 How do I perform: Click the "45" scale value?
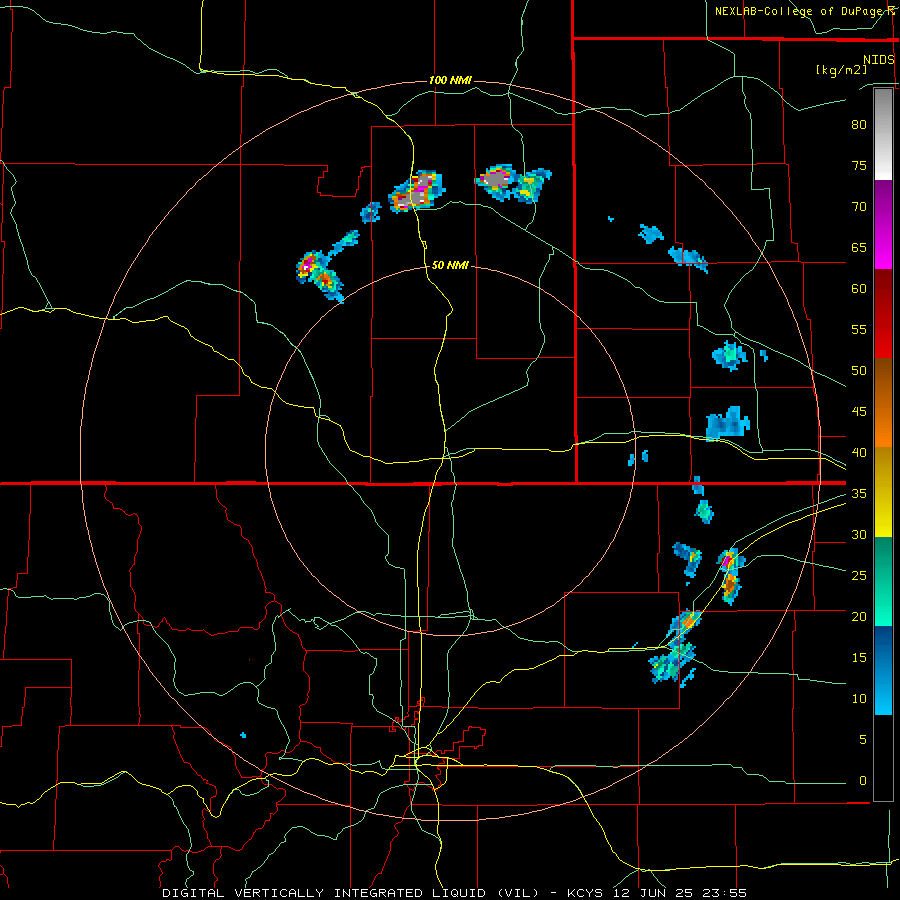coord(859,412)
